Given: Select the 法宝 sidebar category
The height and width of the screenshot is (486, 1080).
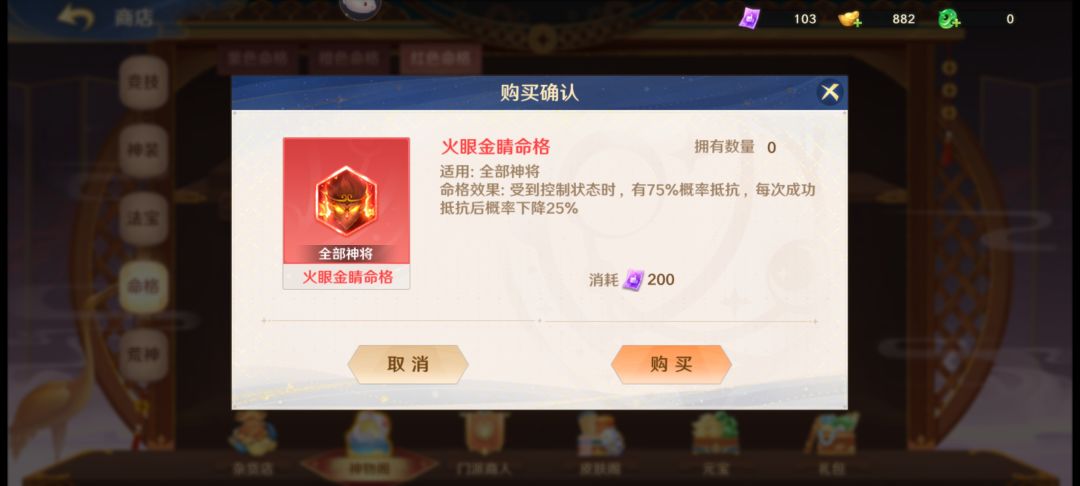Looking at the screenshot, I should [143, 218].
